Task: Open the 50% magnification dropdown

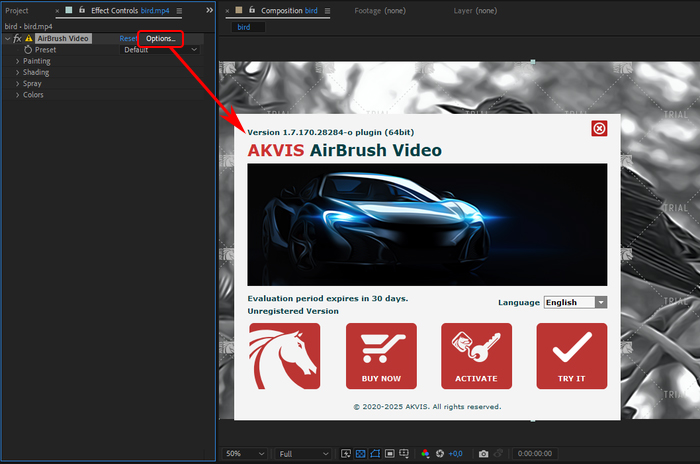Action: click(245, 454)
